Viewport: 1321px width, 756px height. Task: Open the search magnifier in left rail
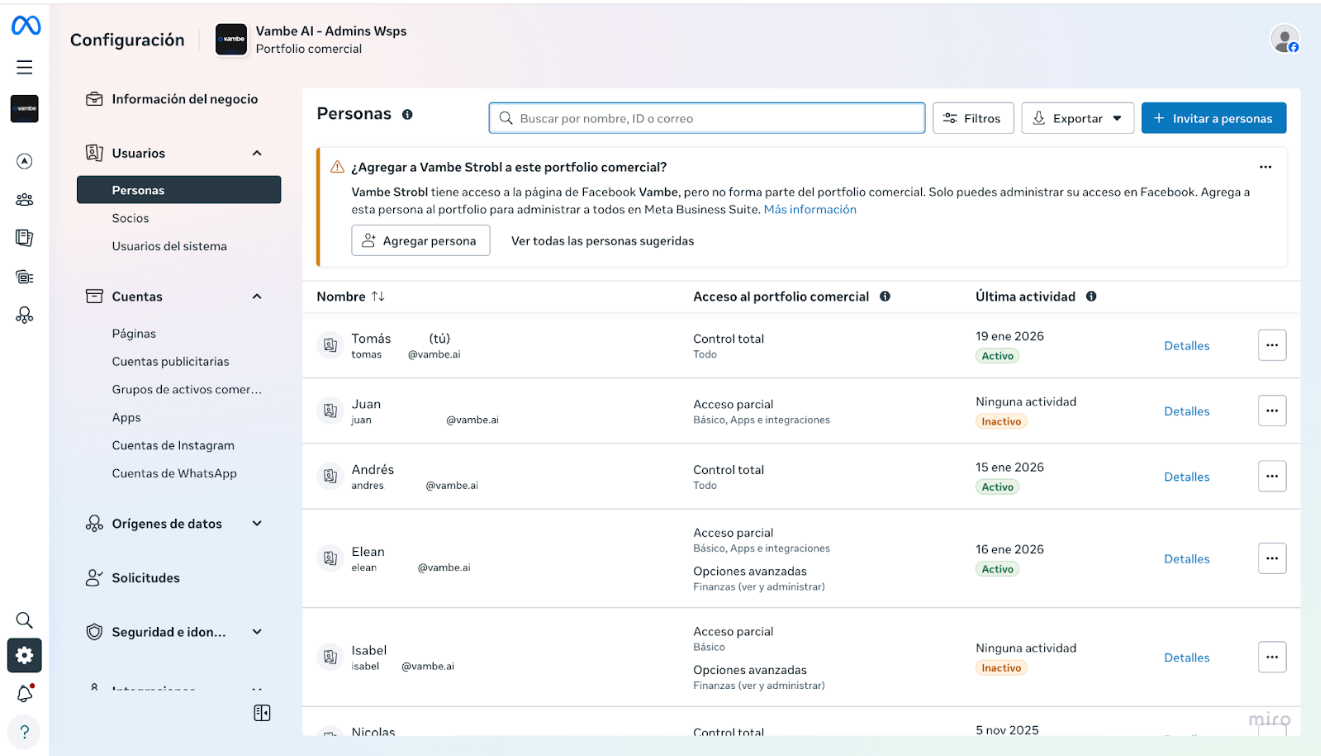point(25,620)
